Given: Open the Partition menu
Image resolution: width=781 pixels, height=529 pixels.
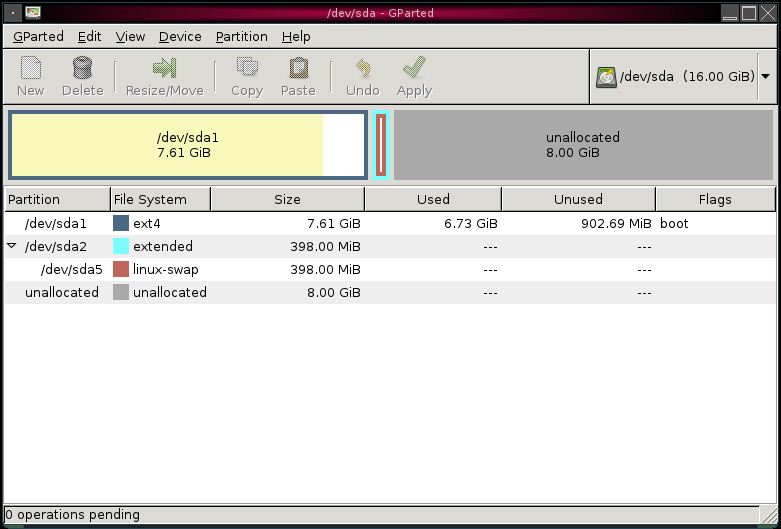Looking at the screenshot, I should (x=242, y=36).
